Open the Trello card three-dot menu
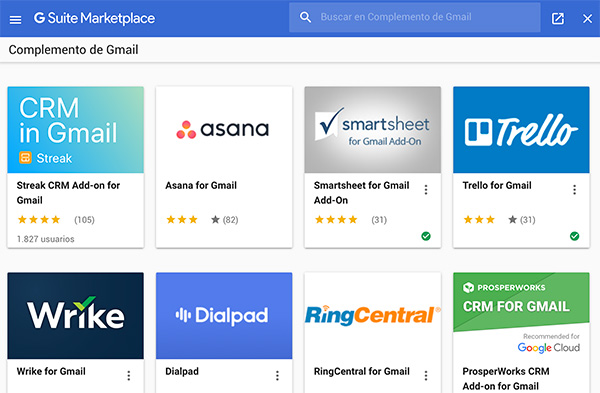The height and width of the screenshot is (393, 600). (574, 190)
